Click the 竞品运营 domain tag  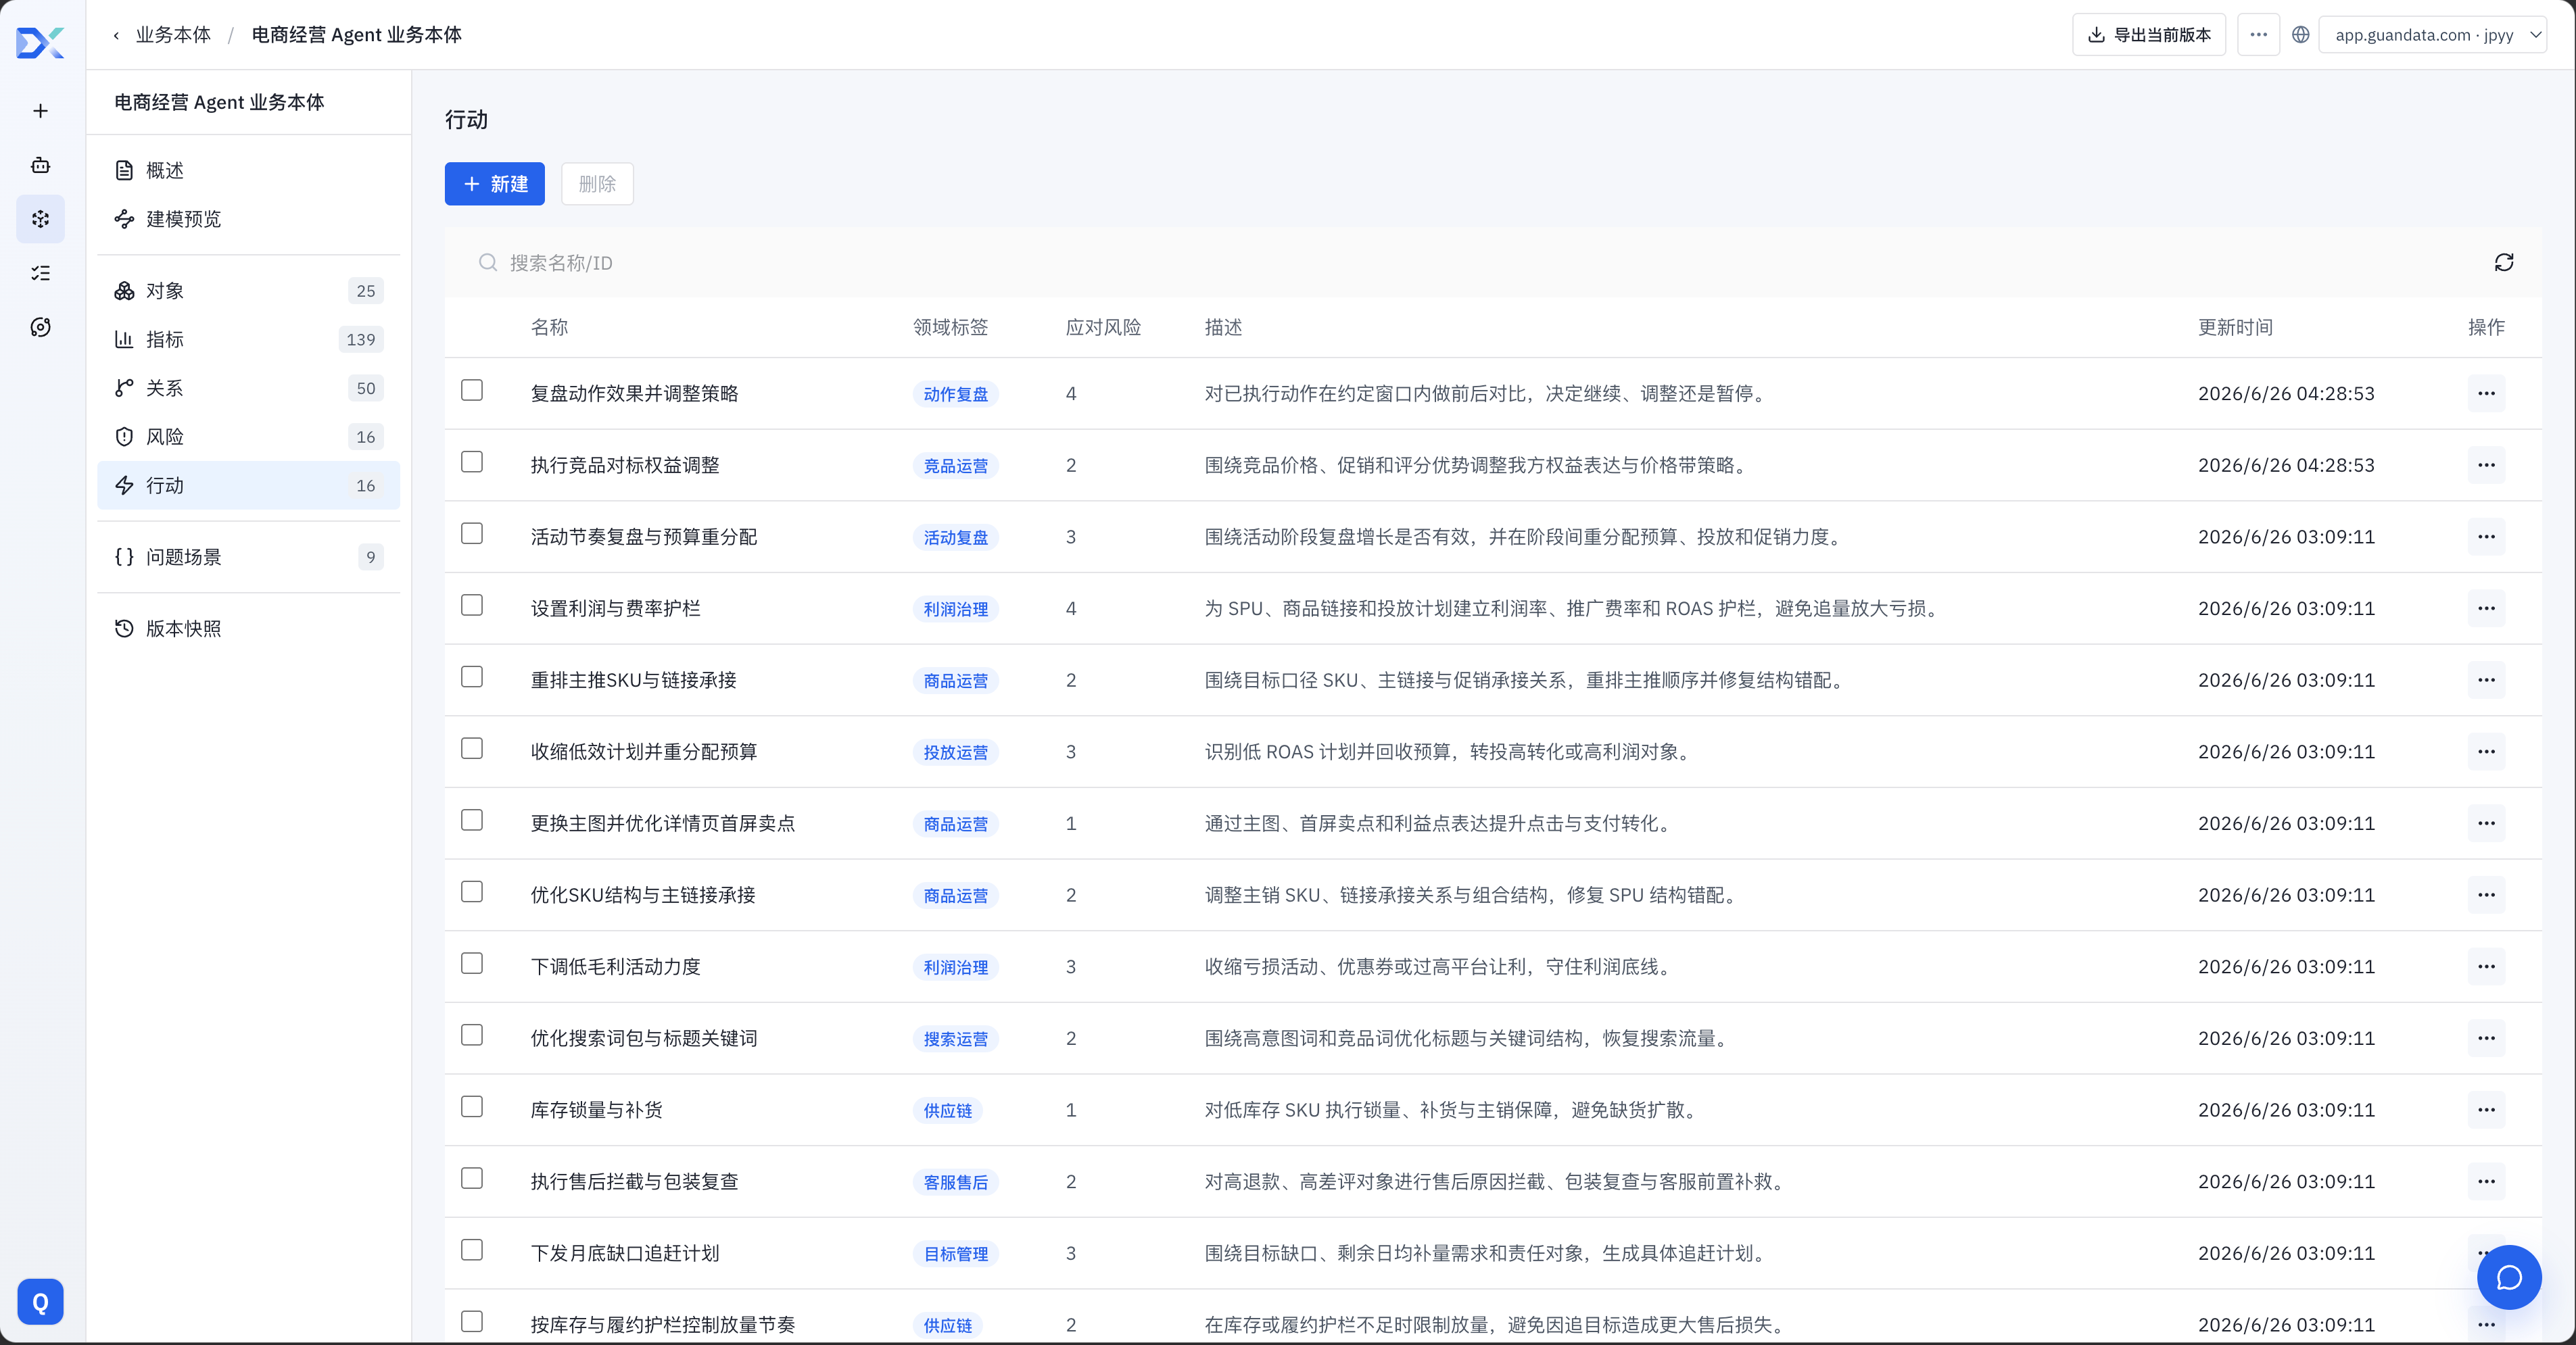[x=955, y=466]
